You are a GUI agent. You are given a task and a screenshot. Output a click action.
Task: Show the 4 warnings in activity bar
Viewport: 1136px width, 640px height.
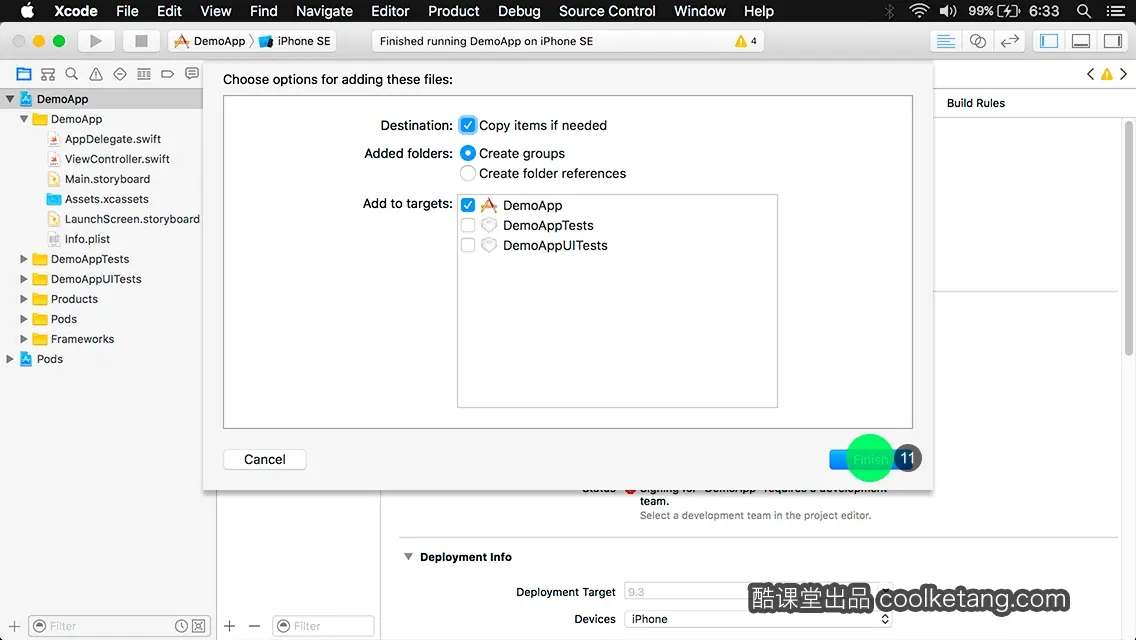[x=746, y=41]
